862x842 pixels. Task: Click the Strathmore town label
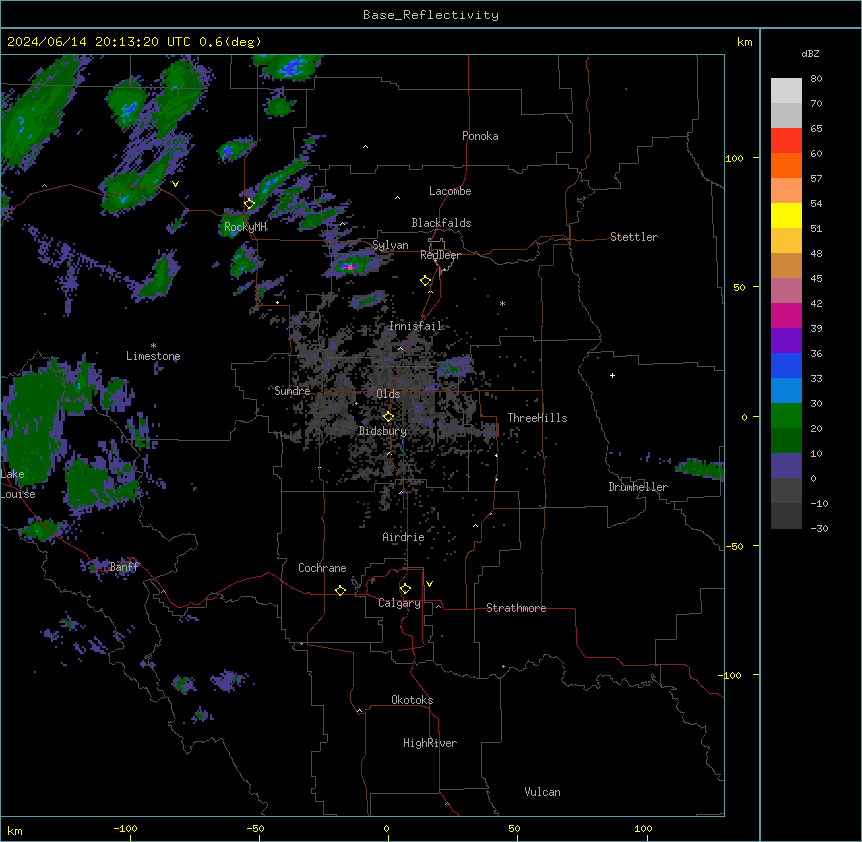click(x=516, y=608)
